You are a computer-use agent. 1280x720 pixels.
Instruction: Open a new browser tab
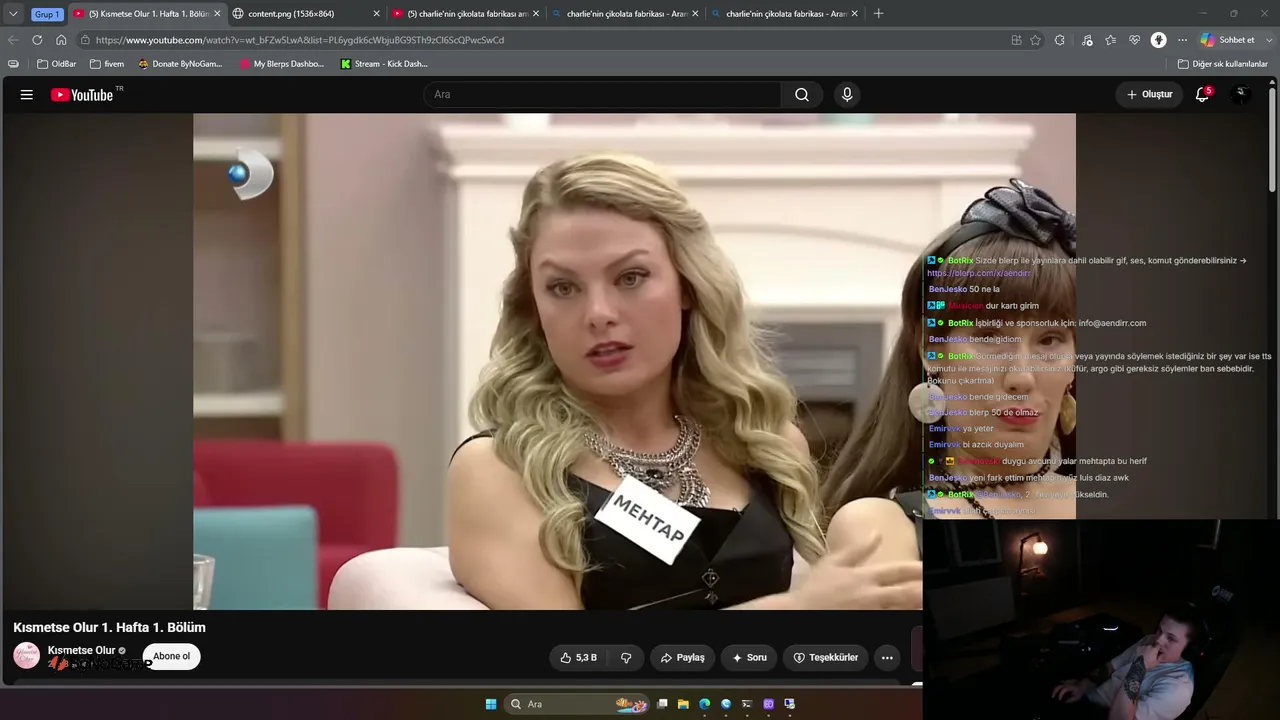click(x=878, y=14)
